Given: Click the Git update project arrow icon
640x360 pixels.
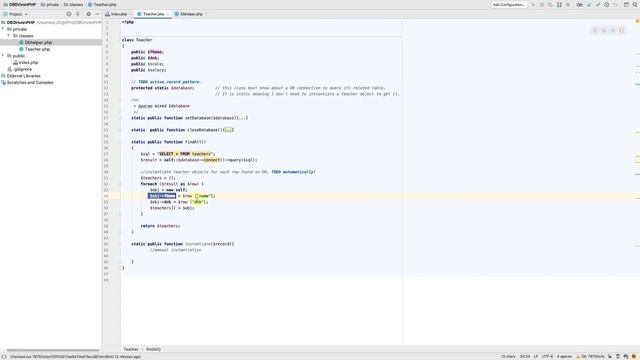Looking at the screenshot, I should (x=589, y=4).
